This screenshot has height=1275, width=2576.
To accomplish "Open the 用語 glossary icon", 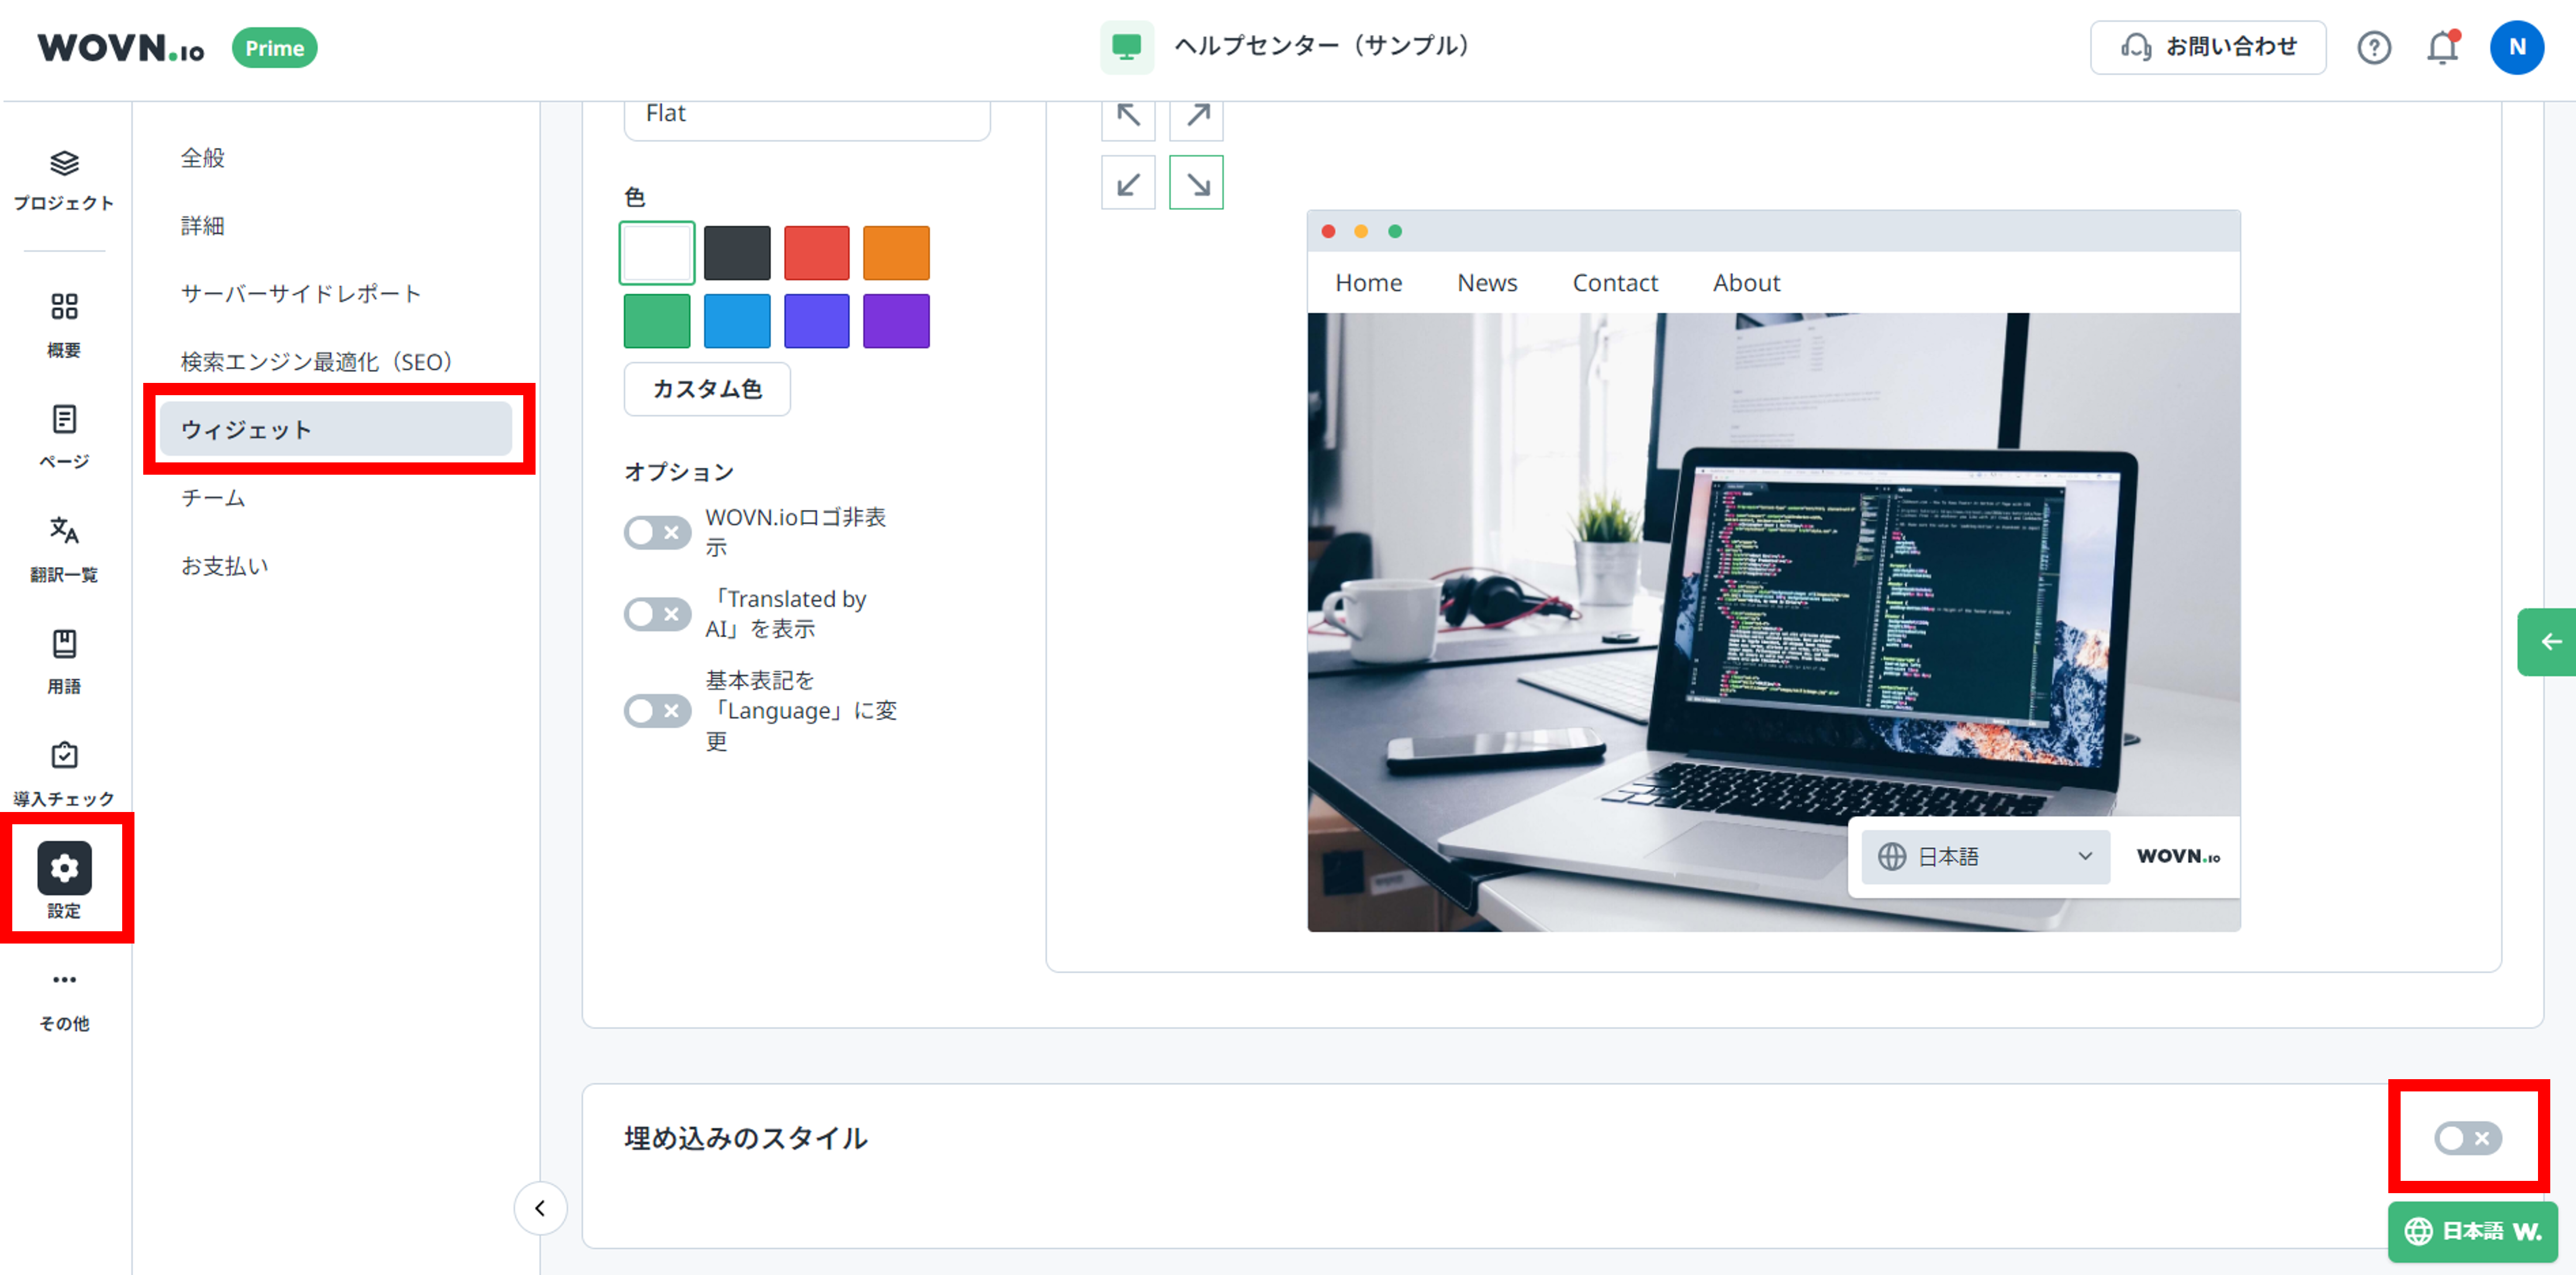I will click(64, 644).
